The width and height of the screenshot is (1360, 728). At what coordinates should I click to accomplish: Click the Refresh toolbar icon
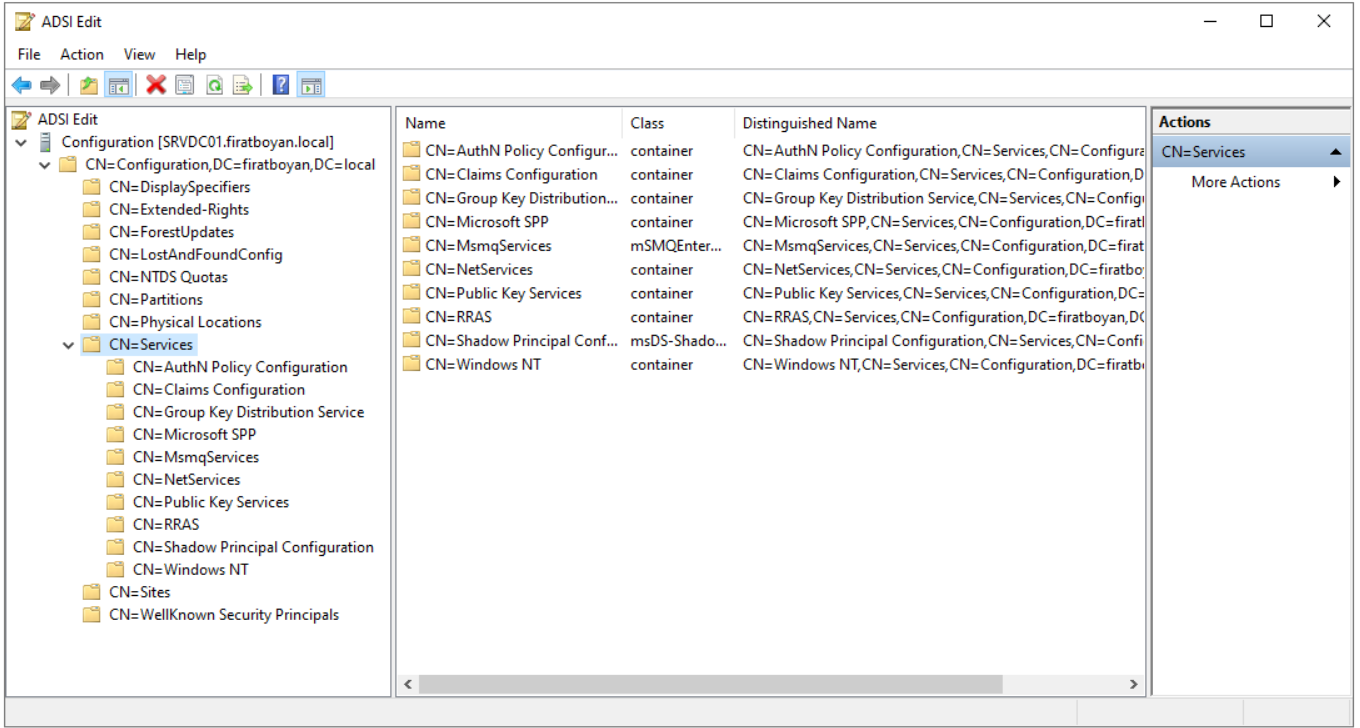214,85
